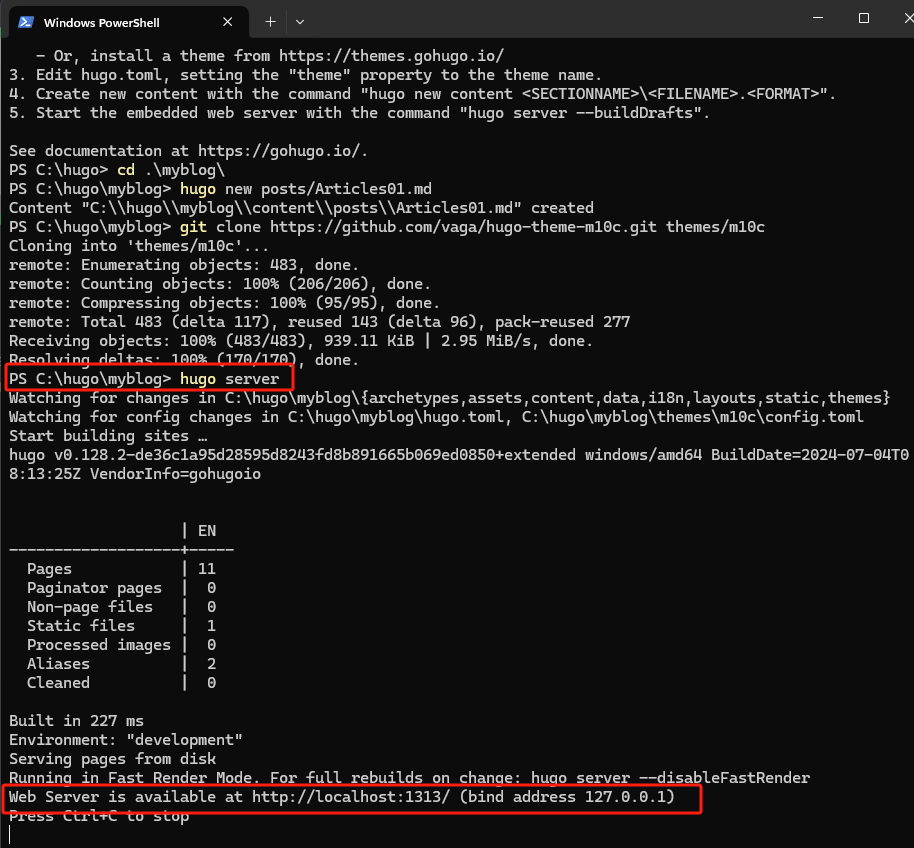Click the PowerShell icon in the tab
Image resolution: width=914 pixels, height=848 pixels.
tap(26, 22)
